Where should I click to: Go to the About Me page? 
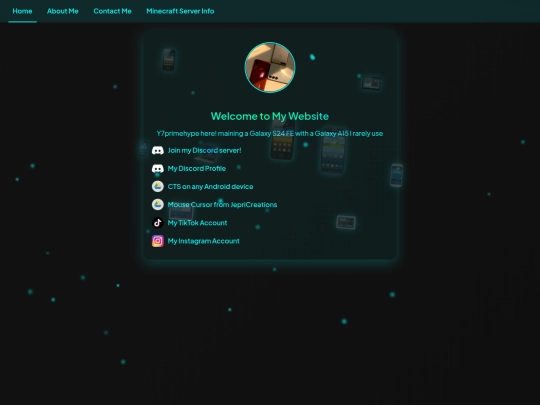[x=63, y=11]
